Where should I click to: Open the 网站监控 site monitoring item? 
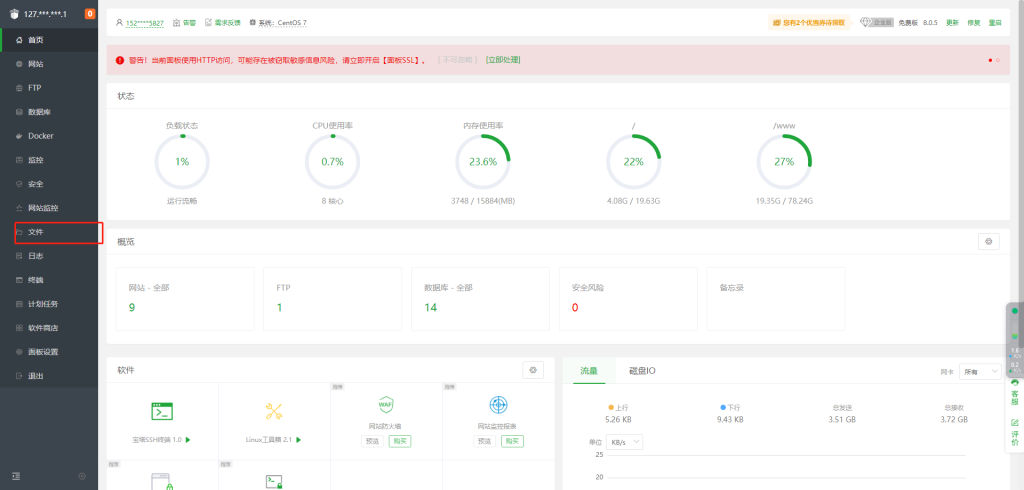[x=49, y=208]
